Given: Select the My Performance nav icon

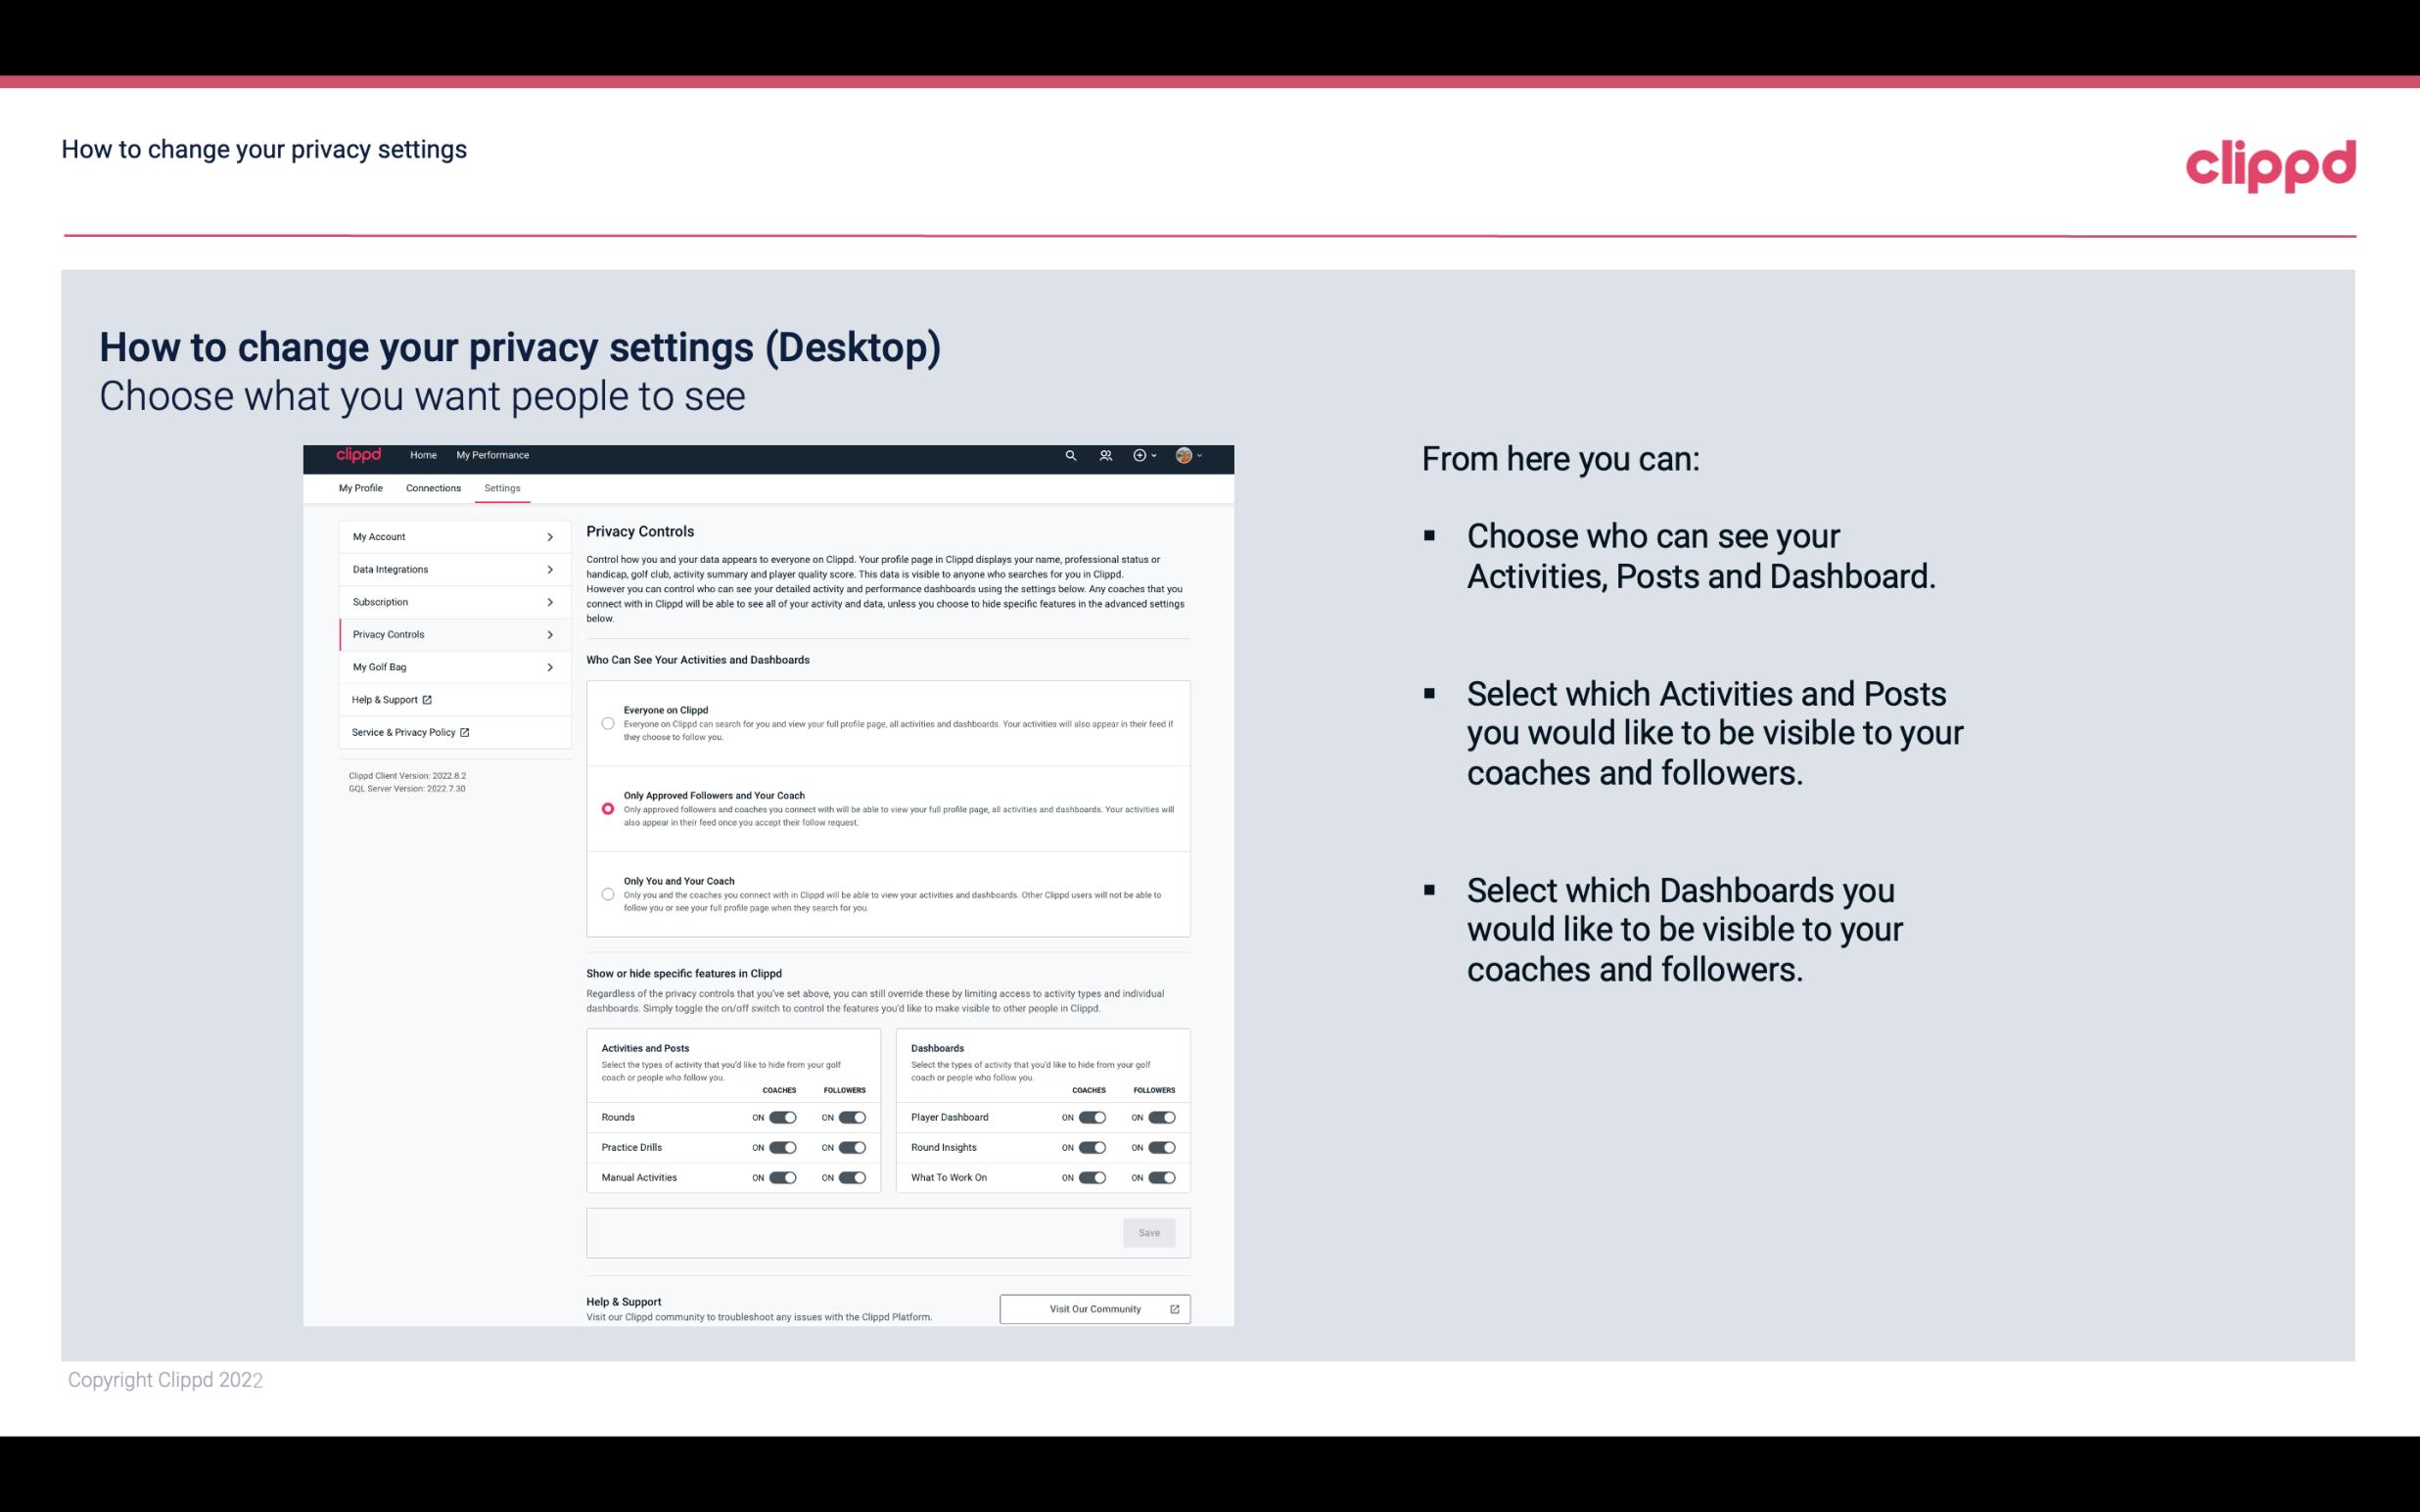Looking at the screenshot, I should point(493,455).
